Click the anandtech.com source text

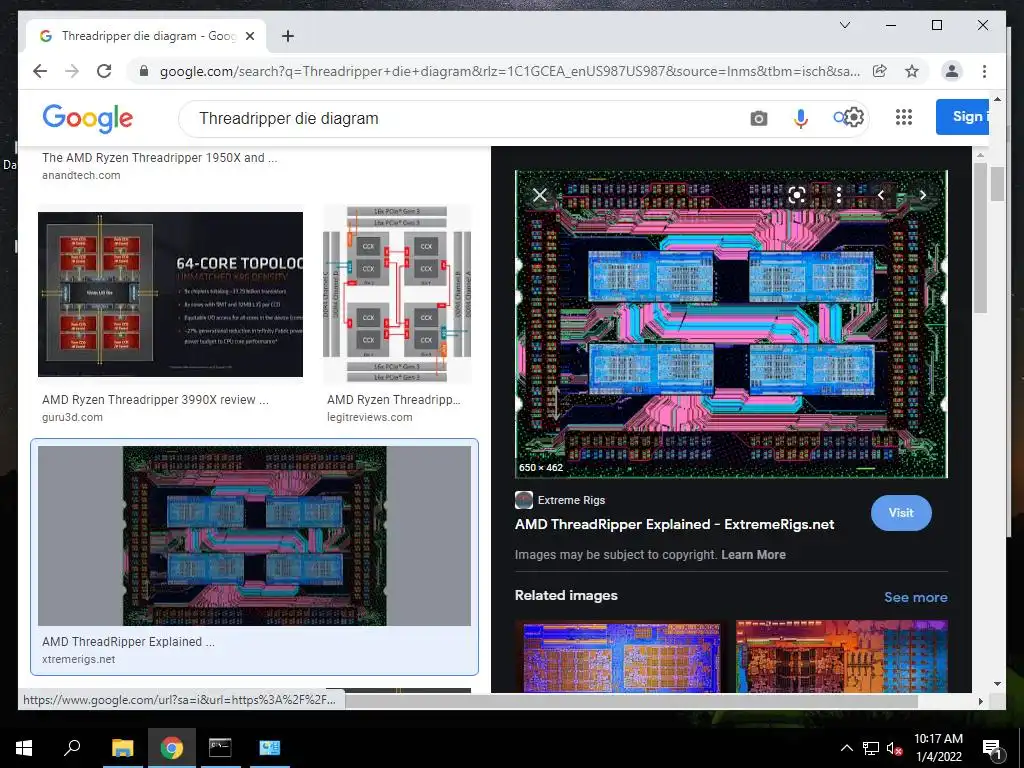pyautogui.click(x=81, y=175)
